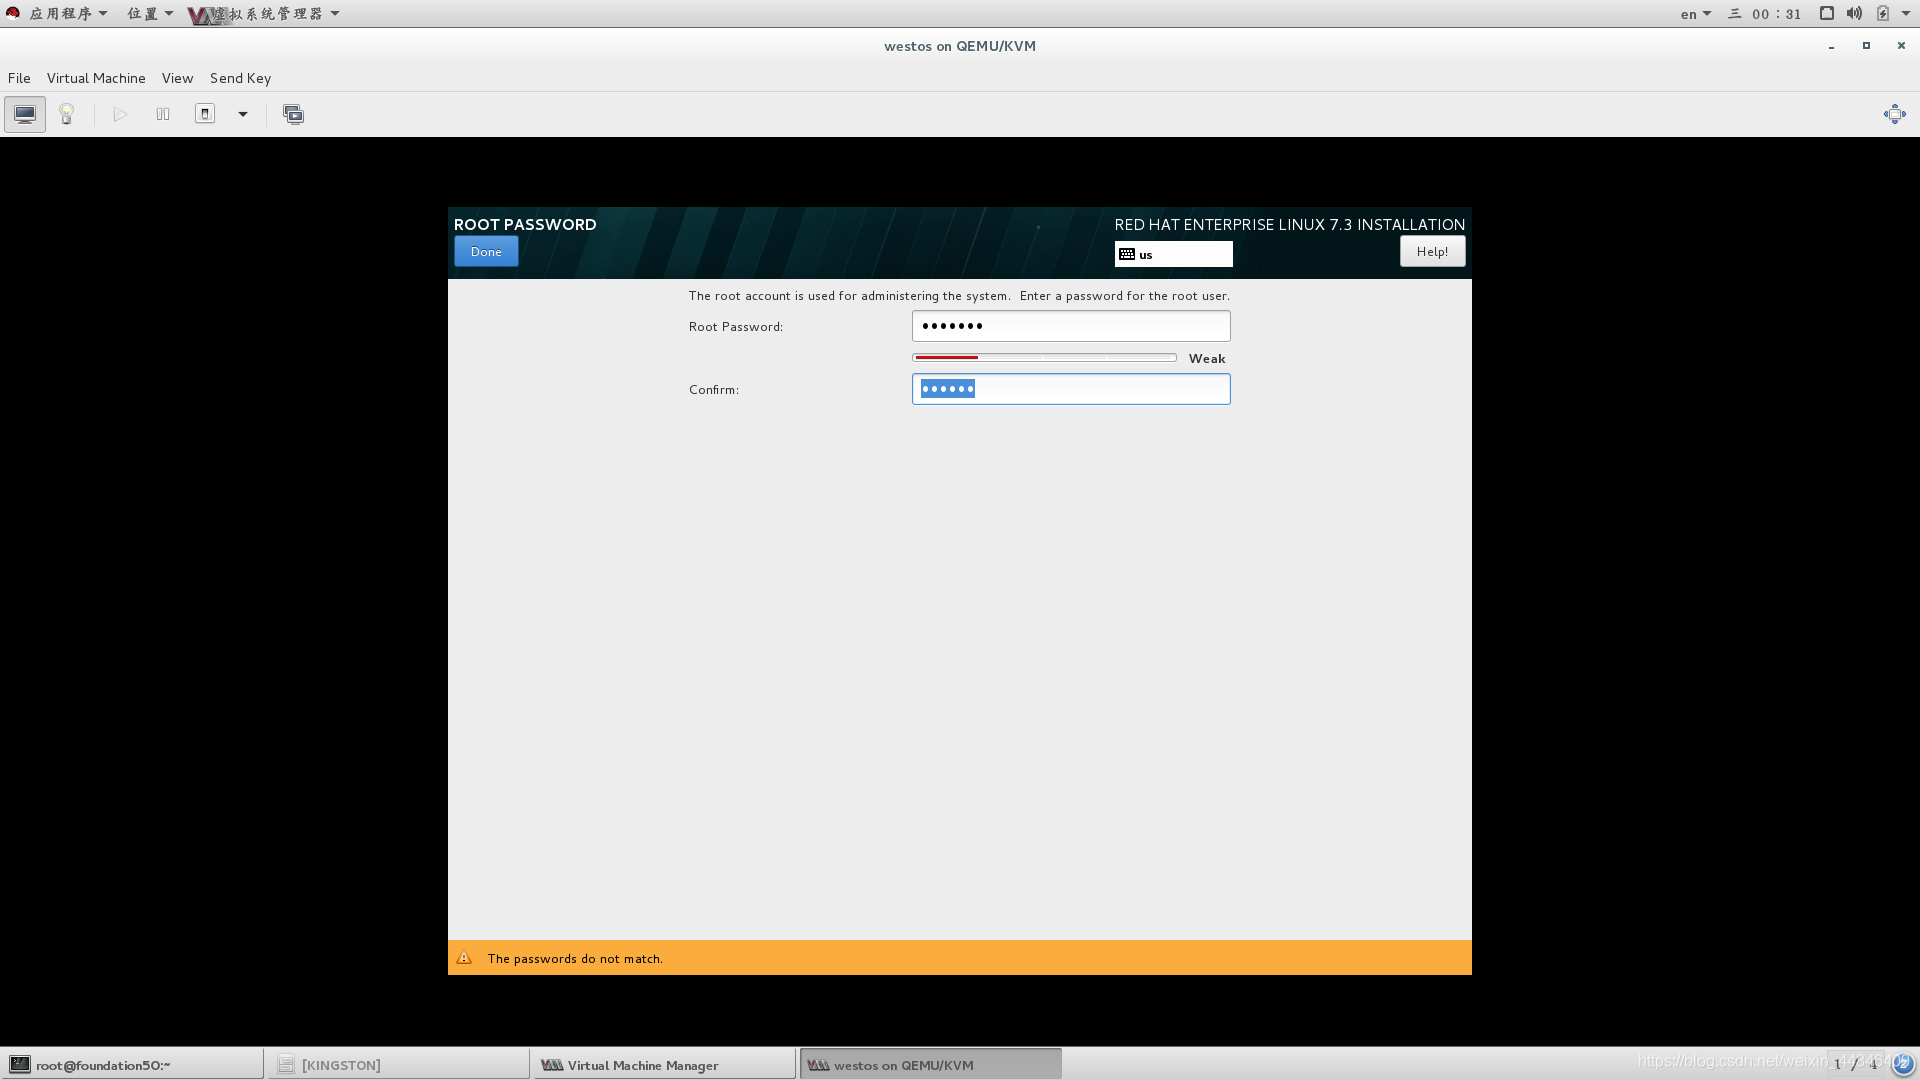Screen dimensions: 1920x1080
Task: Click the Weak strength label
Action: tap(1207, 358)
